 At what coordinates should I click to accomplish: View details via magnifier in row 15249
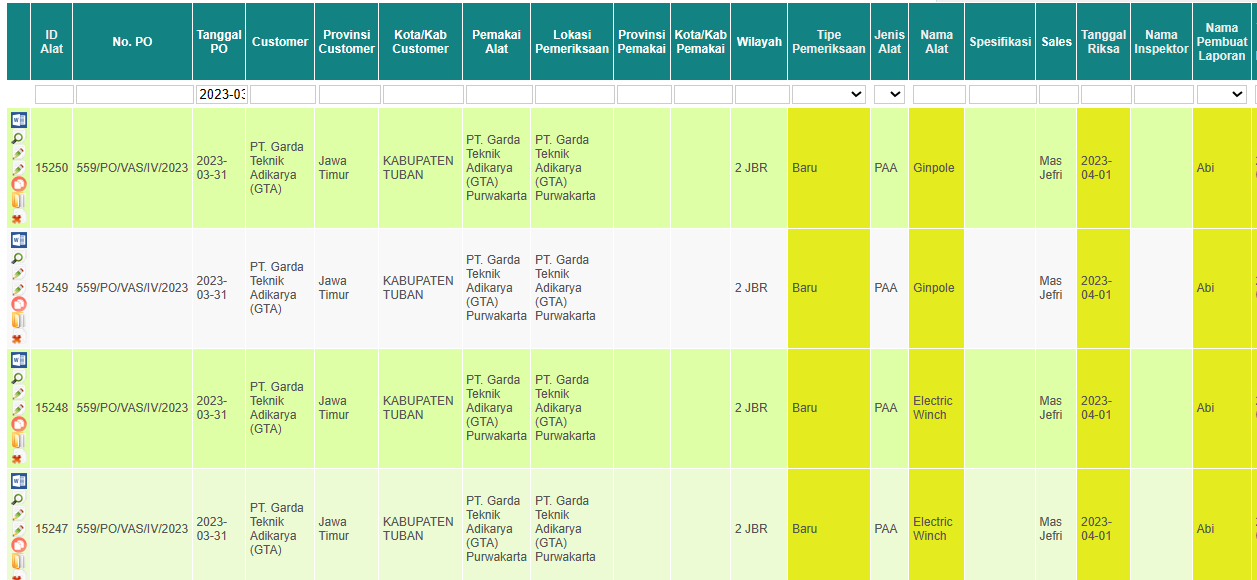coord(18,258)
